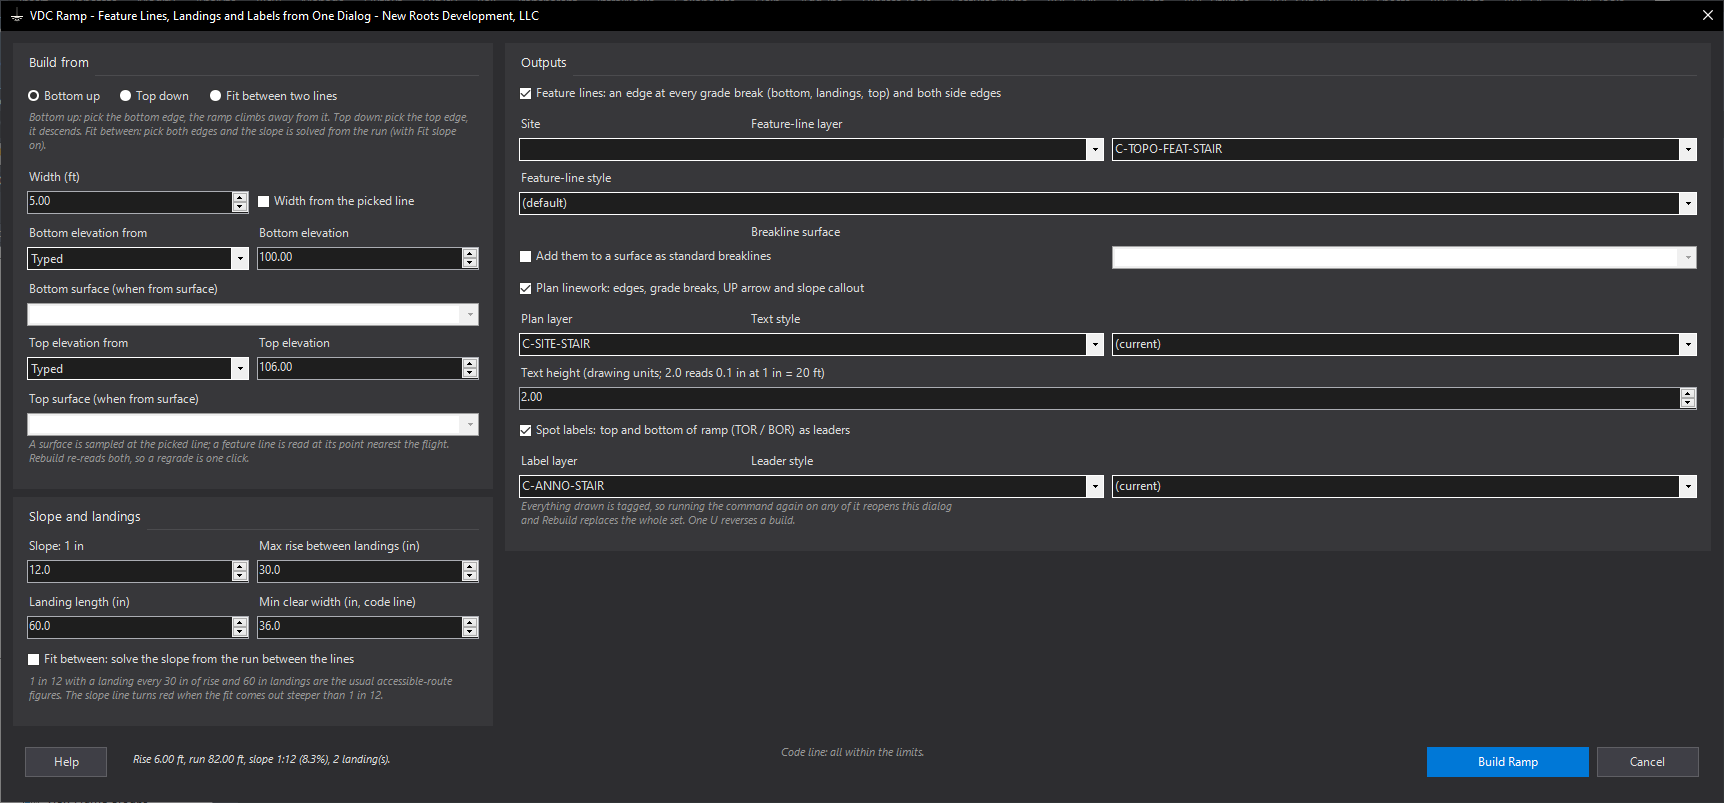Click the Slope 1 in input field
This screenshot has width=1724, height=803.
[130, 571]
